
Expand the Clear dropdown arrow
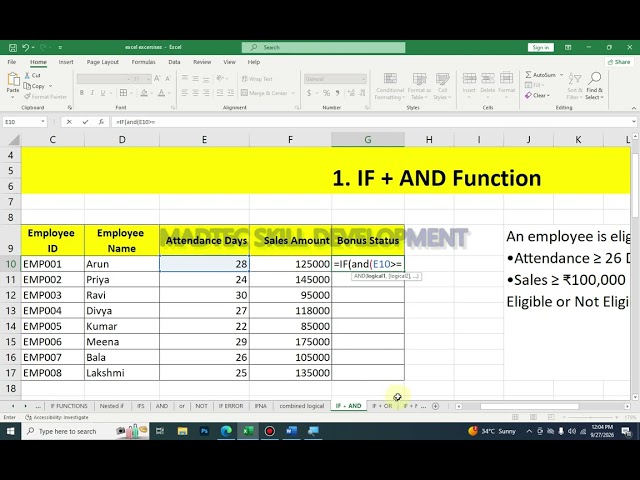click(549, 95)
